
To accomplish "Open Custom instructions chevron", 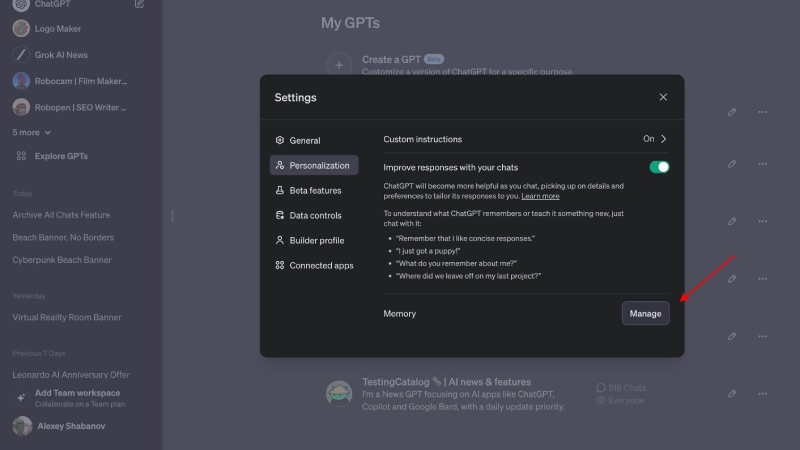I will tap(663, 139).
